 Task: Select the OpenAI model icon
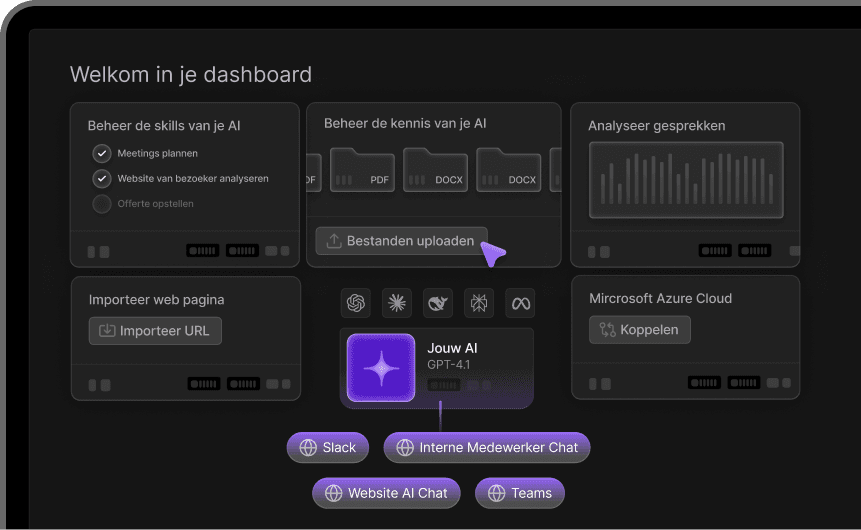(x=355, y=303)
